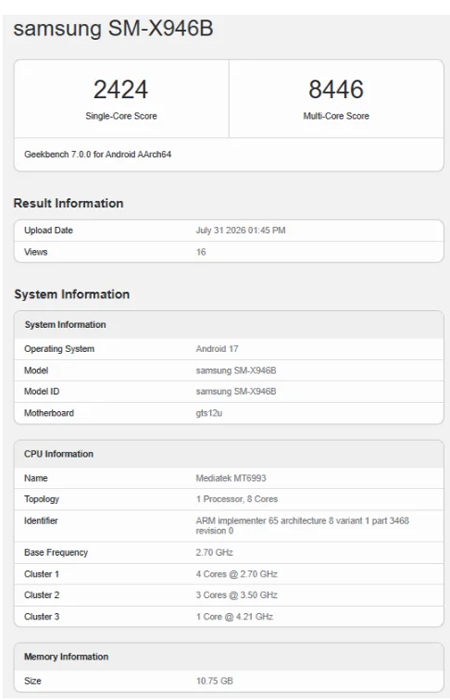Click the Cluster 2 label
450x700 pixels.
(42, 595)
